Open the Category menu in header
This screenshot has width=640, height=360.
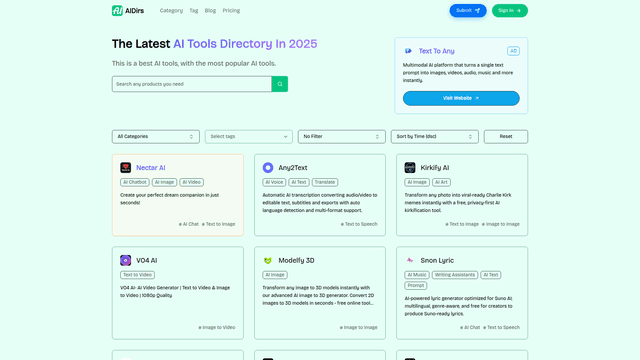pyautogui.click(x=171, y=11)
